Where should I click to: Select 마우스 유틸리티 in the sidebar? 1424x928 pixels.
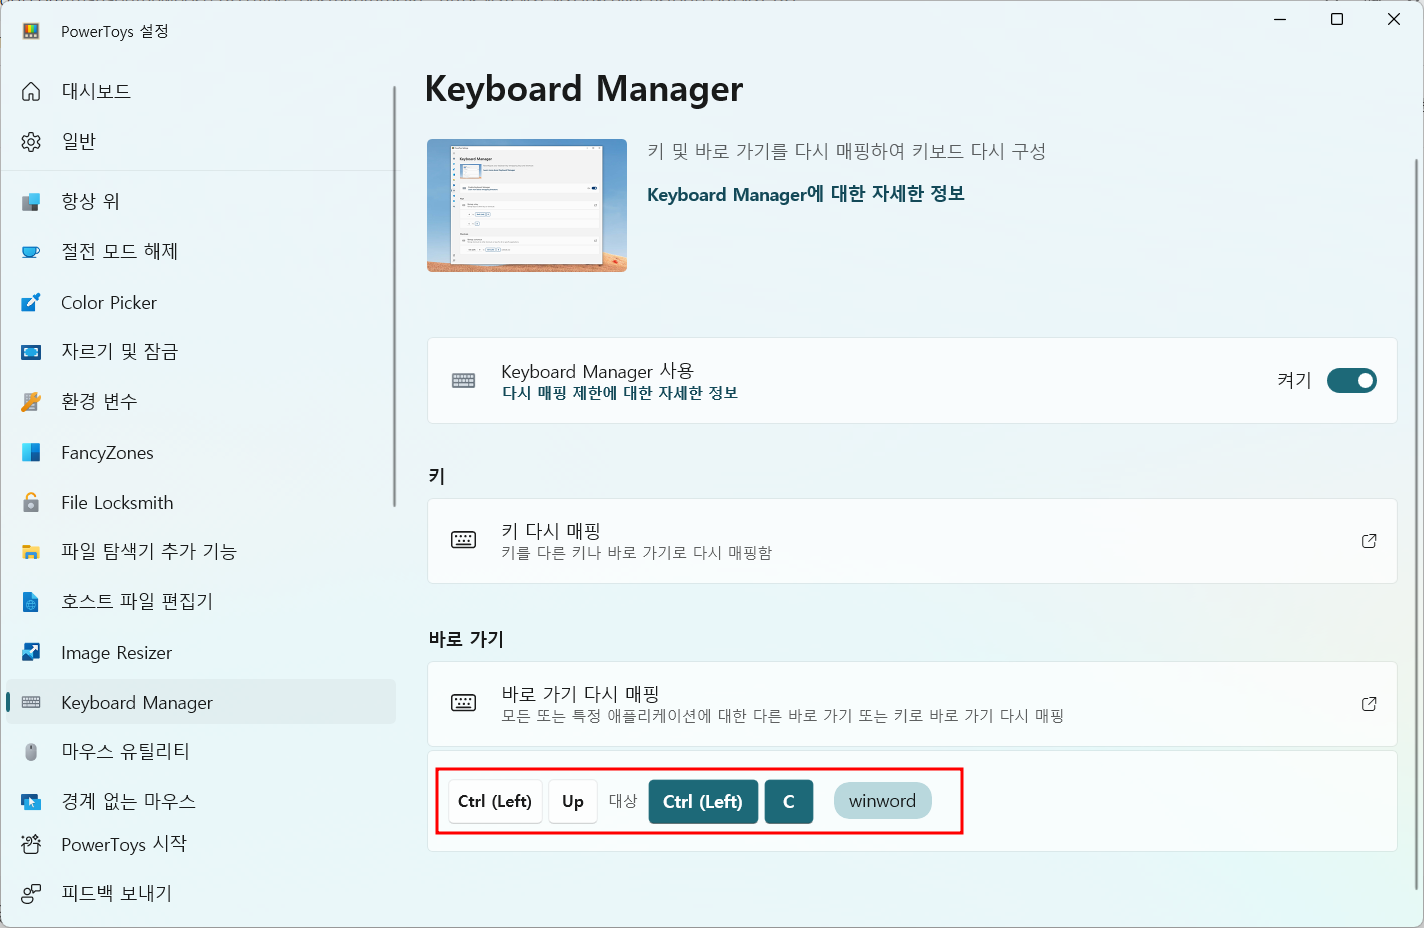tap(200, 752)
